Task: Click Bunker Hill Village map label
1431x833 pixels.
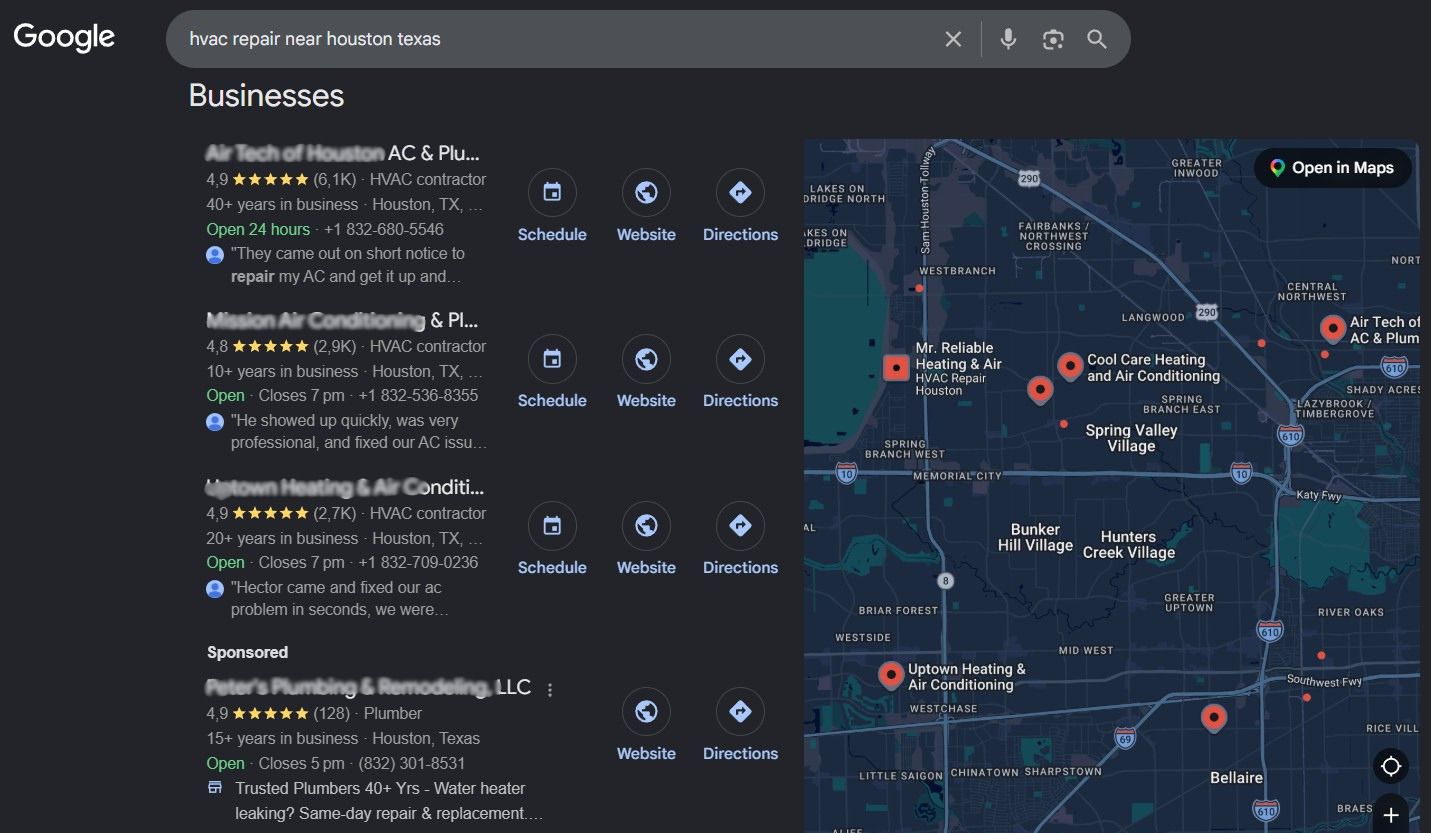Action: pyautogui.click(x=1035, y=537)
